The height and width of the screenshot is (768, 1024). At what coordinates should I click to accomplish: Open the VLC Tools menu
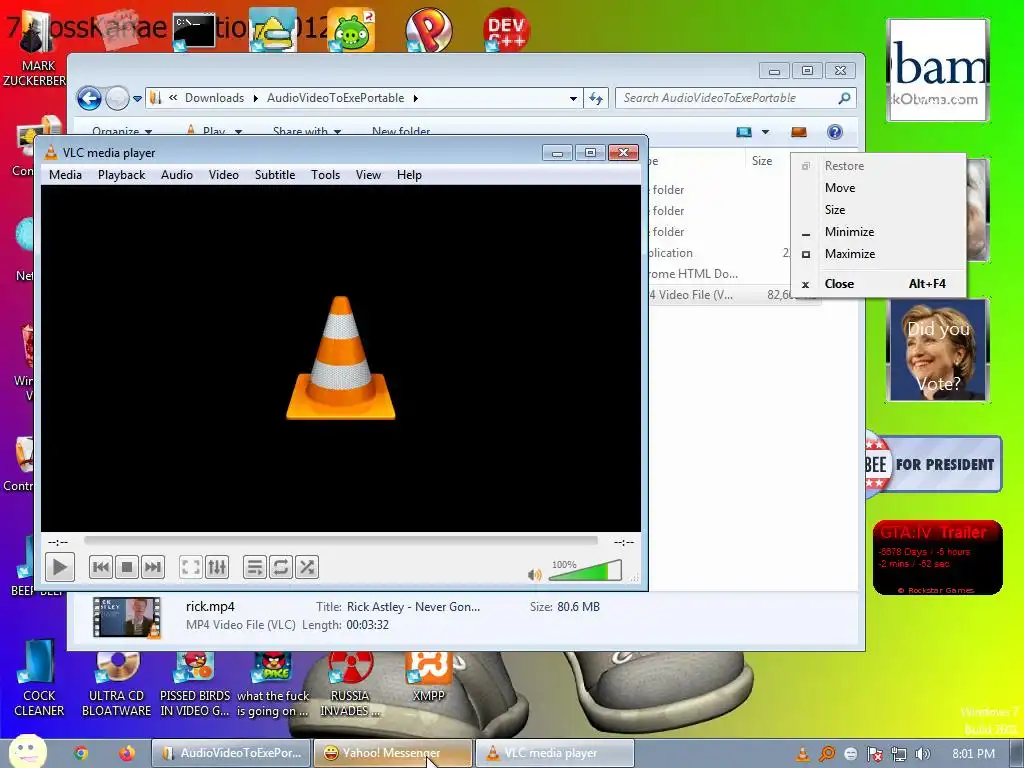(x=325, y=175)
